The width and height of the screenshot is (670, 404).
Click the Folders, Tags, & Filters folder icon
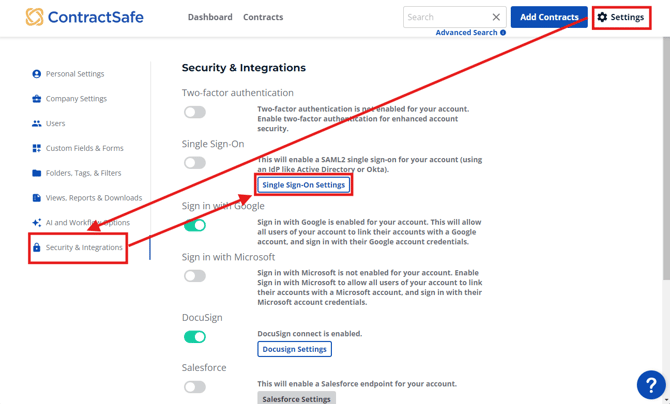tap(37, 173)
